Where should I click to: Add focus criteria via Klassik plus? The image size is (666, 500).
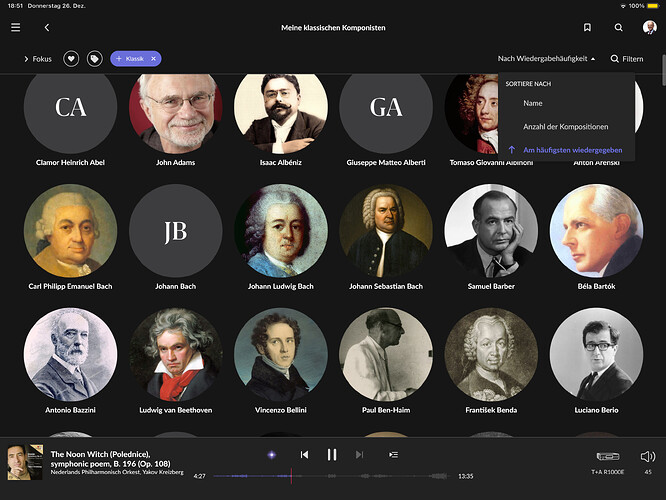(119, 59)
